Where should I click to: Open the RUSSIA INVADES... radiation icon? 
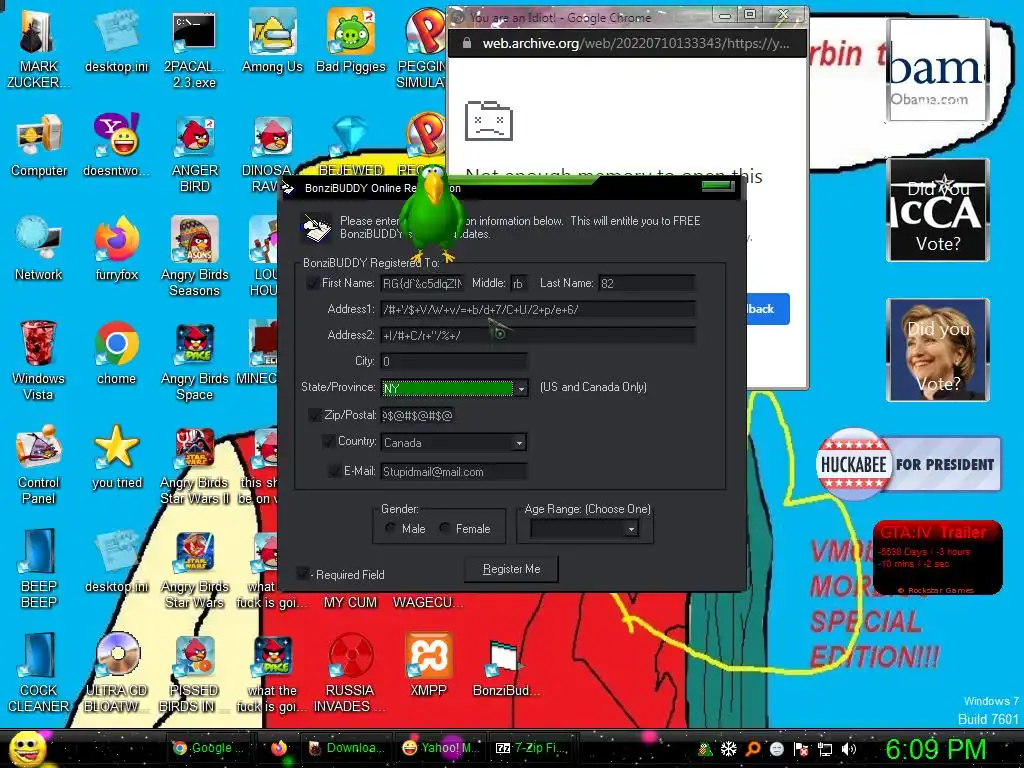click(x=350, y=672)
